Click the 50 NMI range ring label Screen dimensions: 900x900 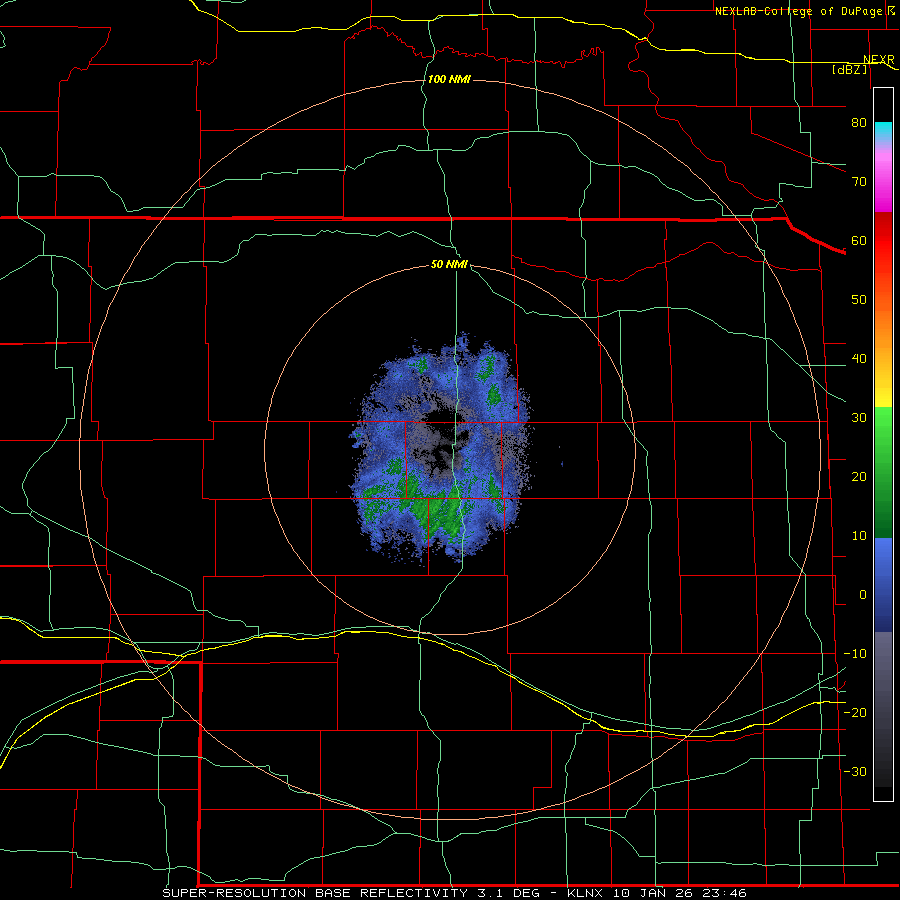pos(449,265)
